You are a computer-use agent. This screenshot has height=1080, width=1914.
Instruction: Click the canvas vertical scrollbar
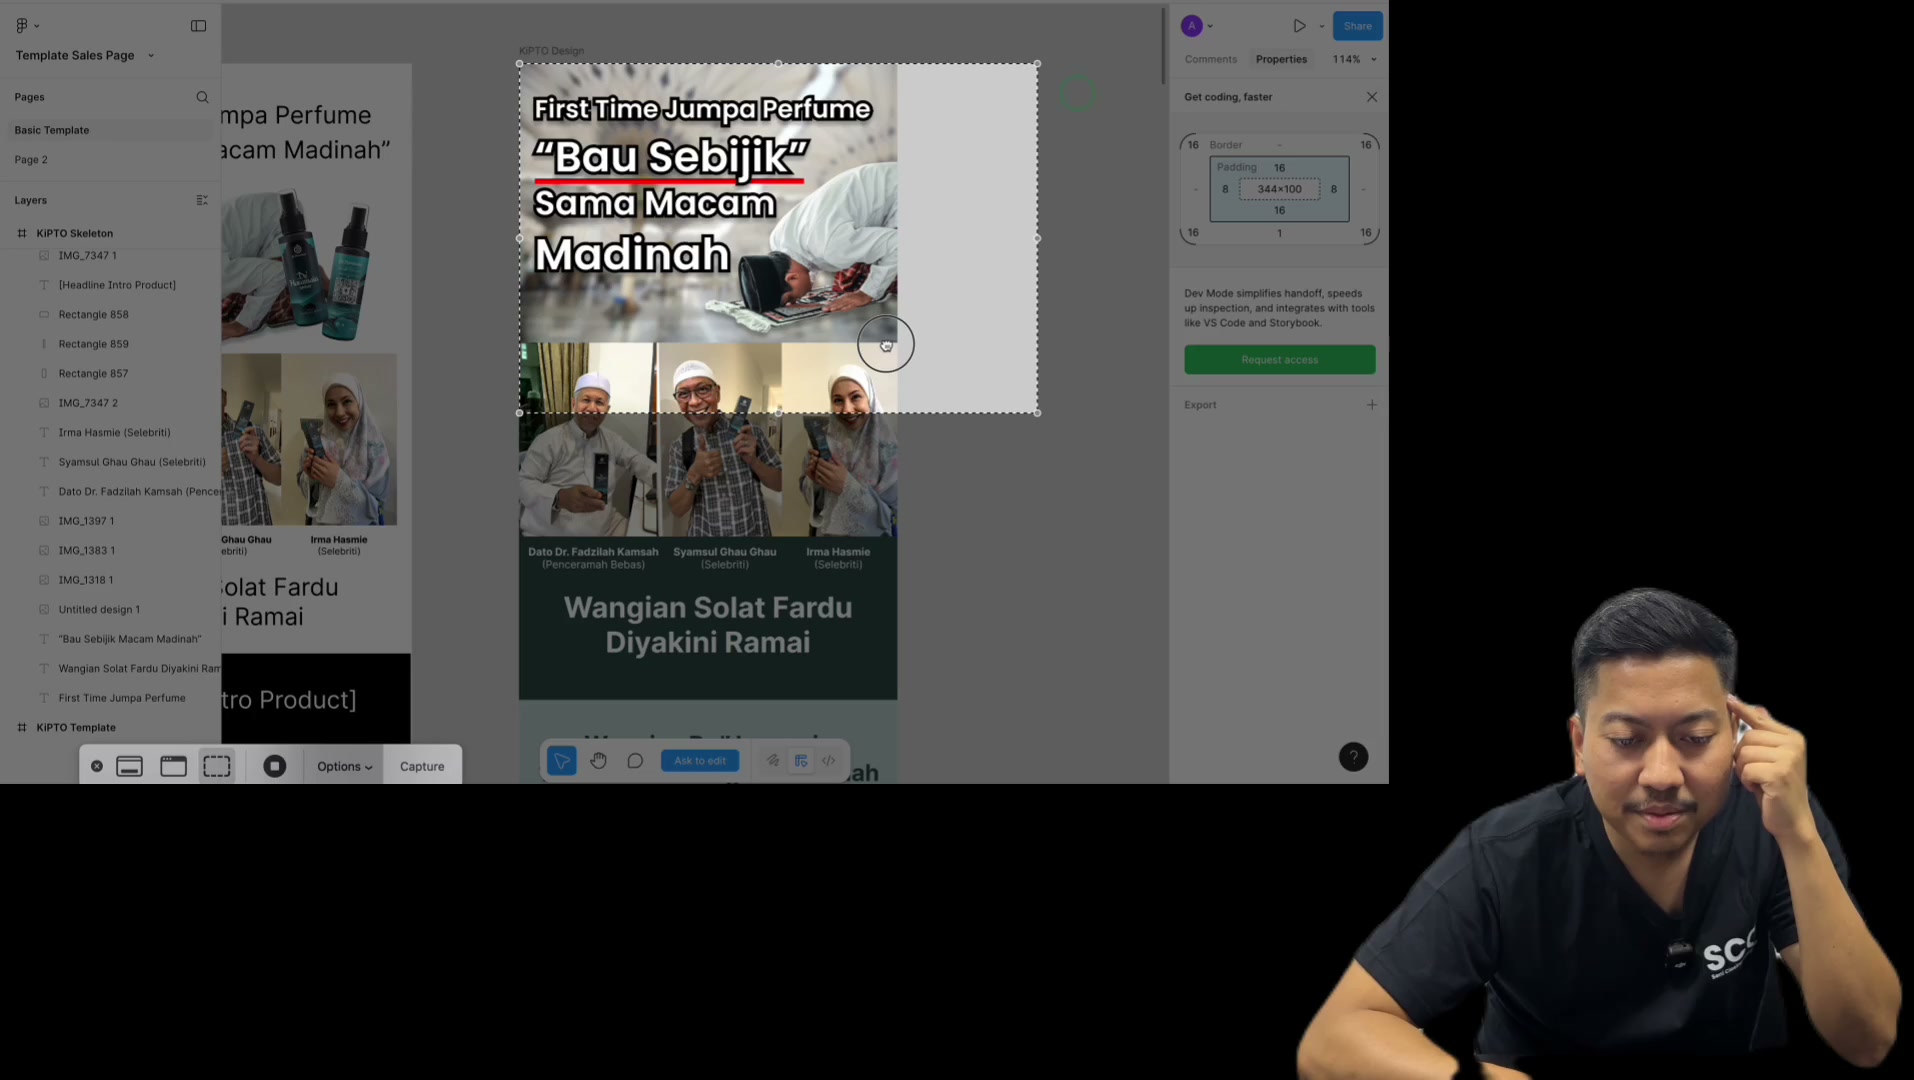click(1163, 45)
